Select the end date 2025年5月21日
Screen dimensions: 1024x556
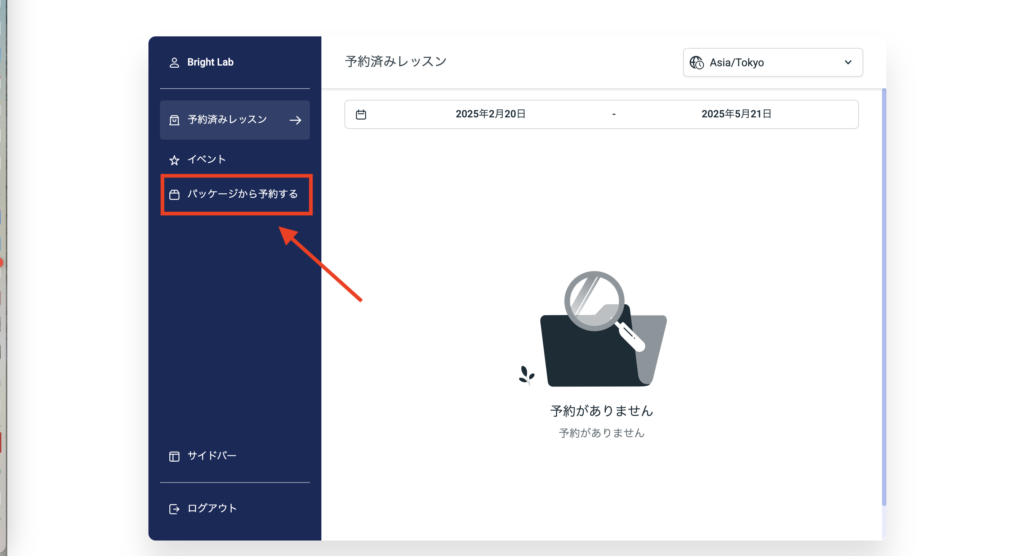coord(736,115)
